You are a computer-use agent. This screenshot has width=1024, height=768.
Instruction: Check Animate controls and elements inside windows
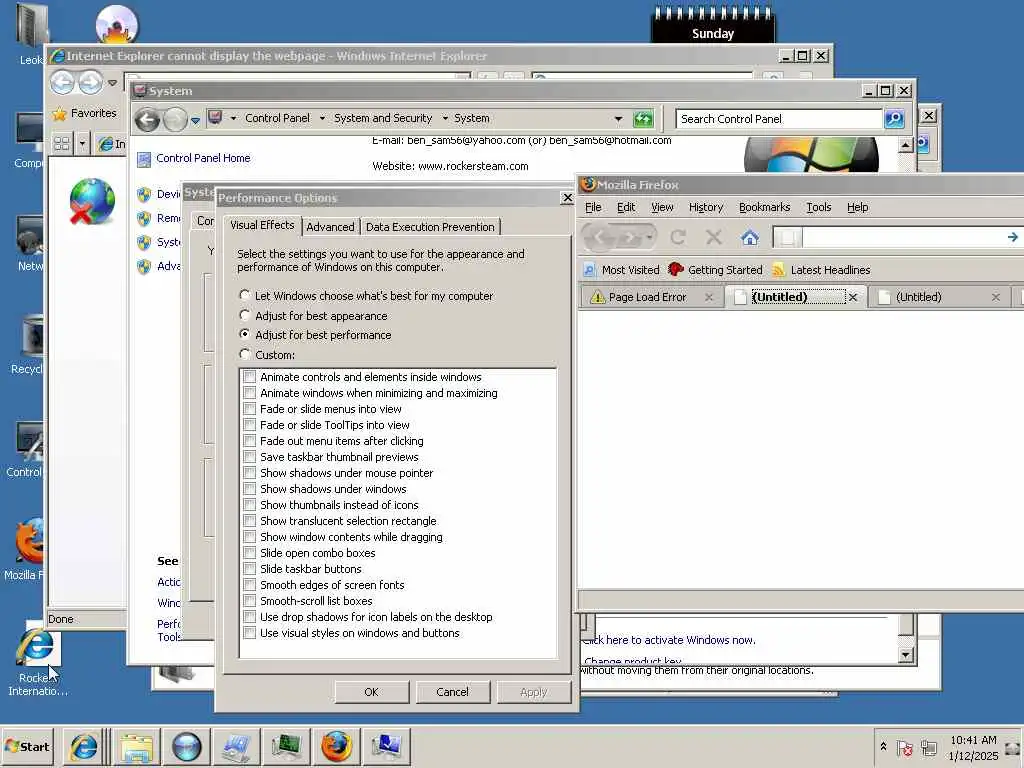coord(249,377)
